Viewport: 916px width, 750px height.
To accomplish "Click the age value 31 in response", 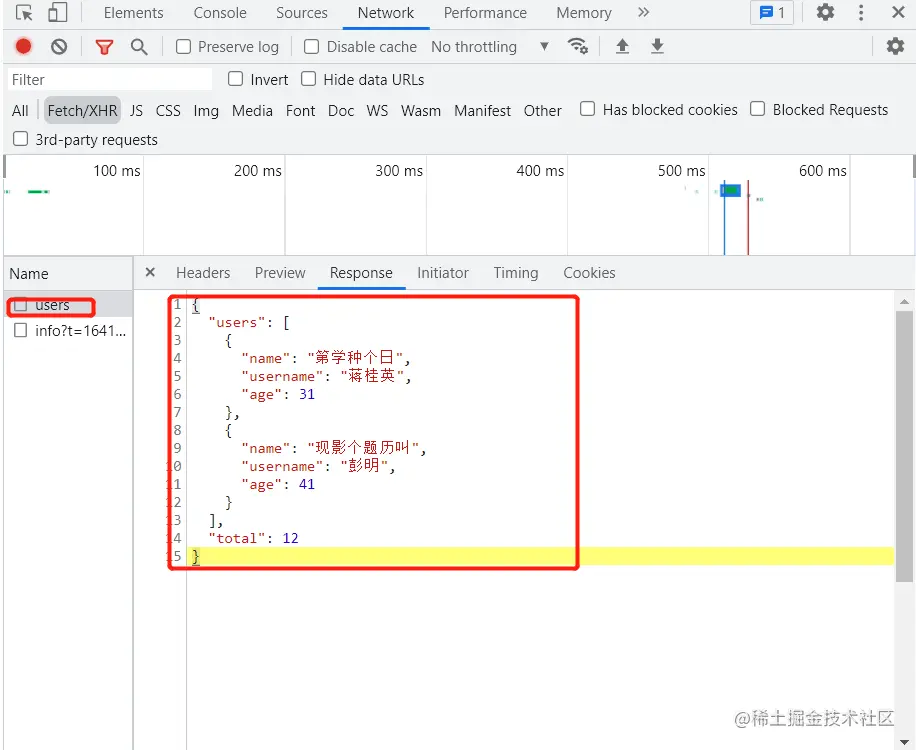I will 307,394.
